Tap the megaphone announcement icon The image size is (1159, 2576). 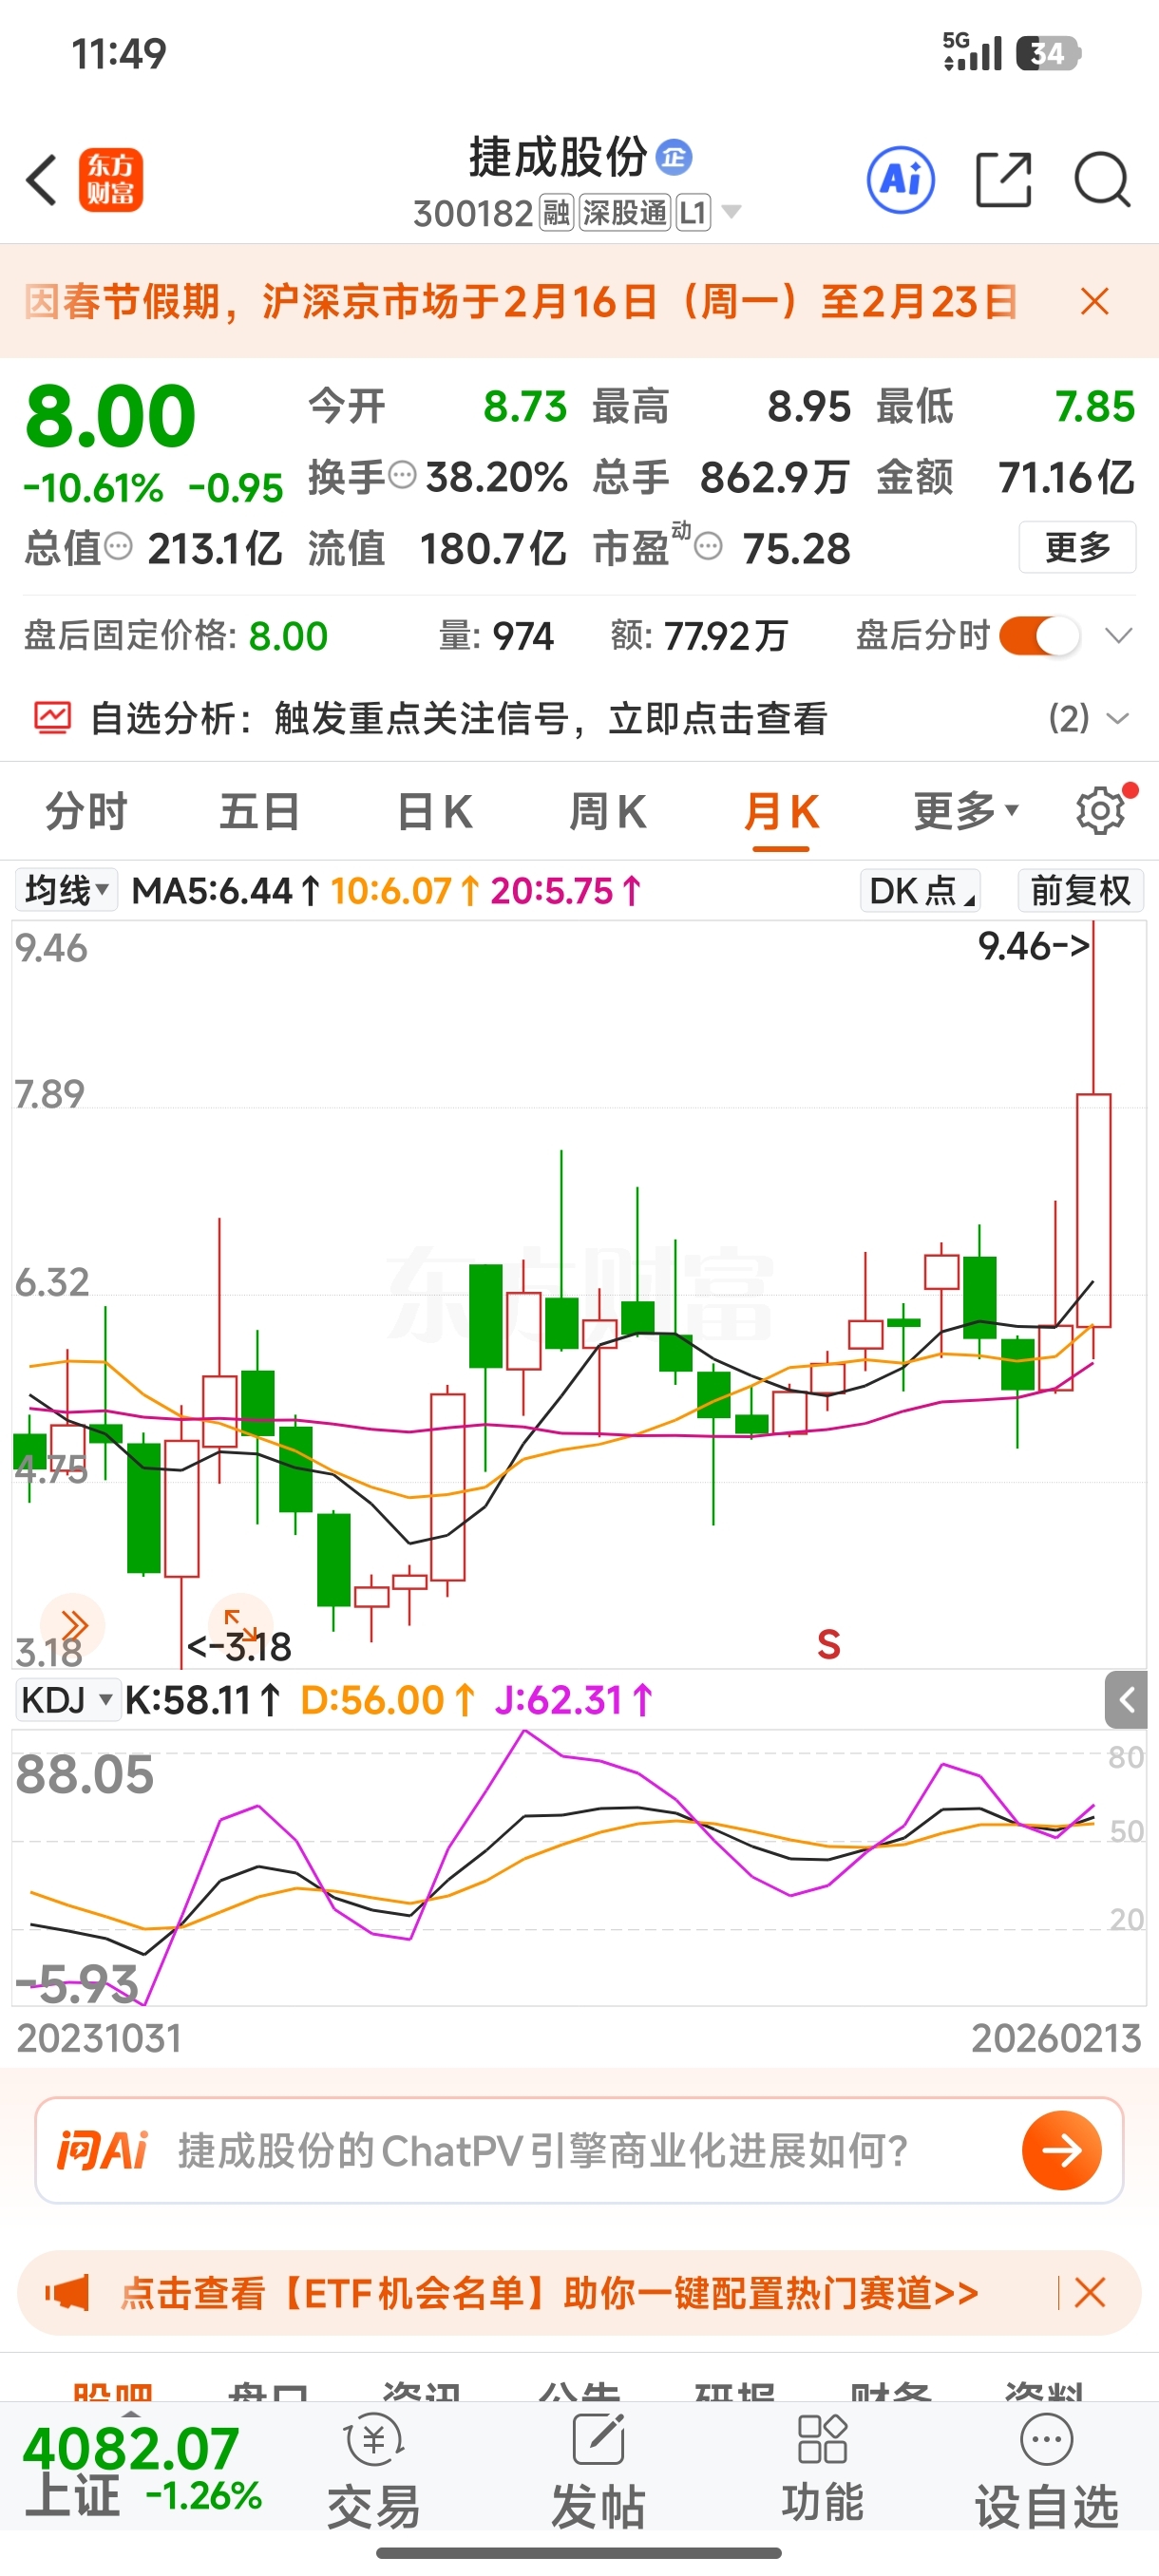click(67, 2292)
